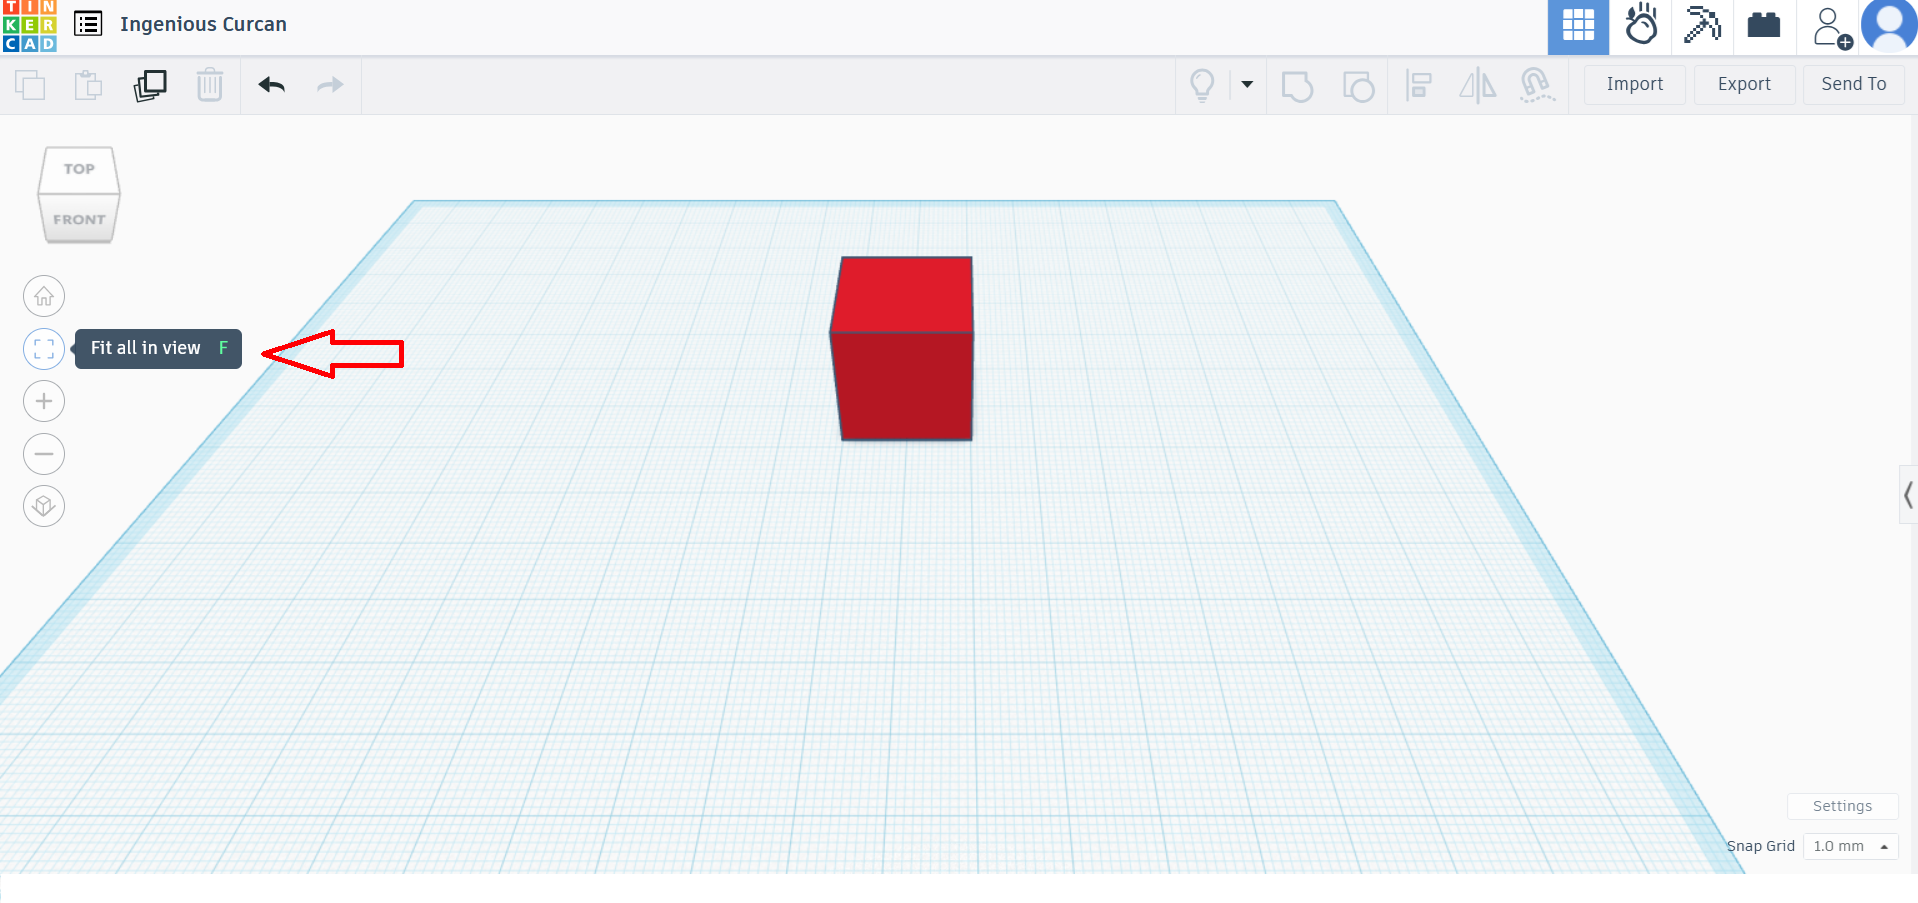Click the Tinkercad logo
This screenshot has height=903, width=1918.
tap(29, 26)
